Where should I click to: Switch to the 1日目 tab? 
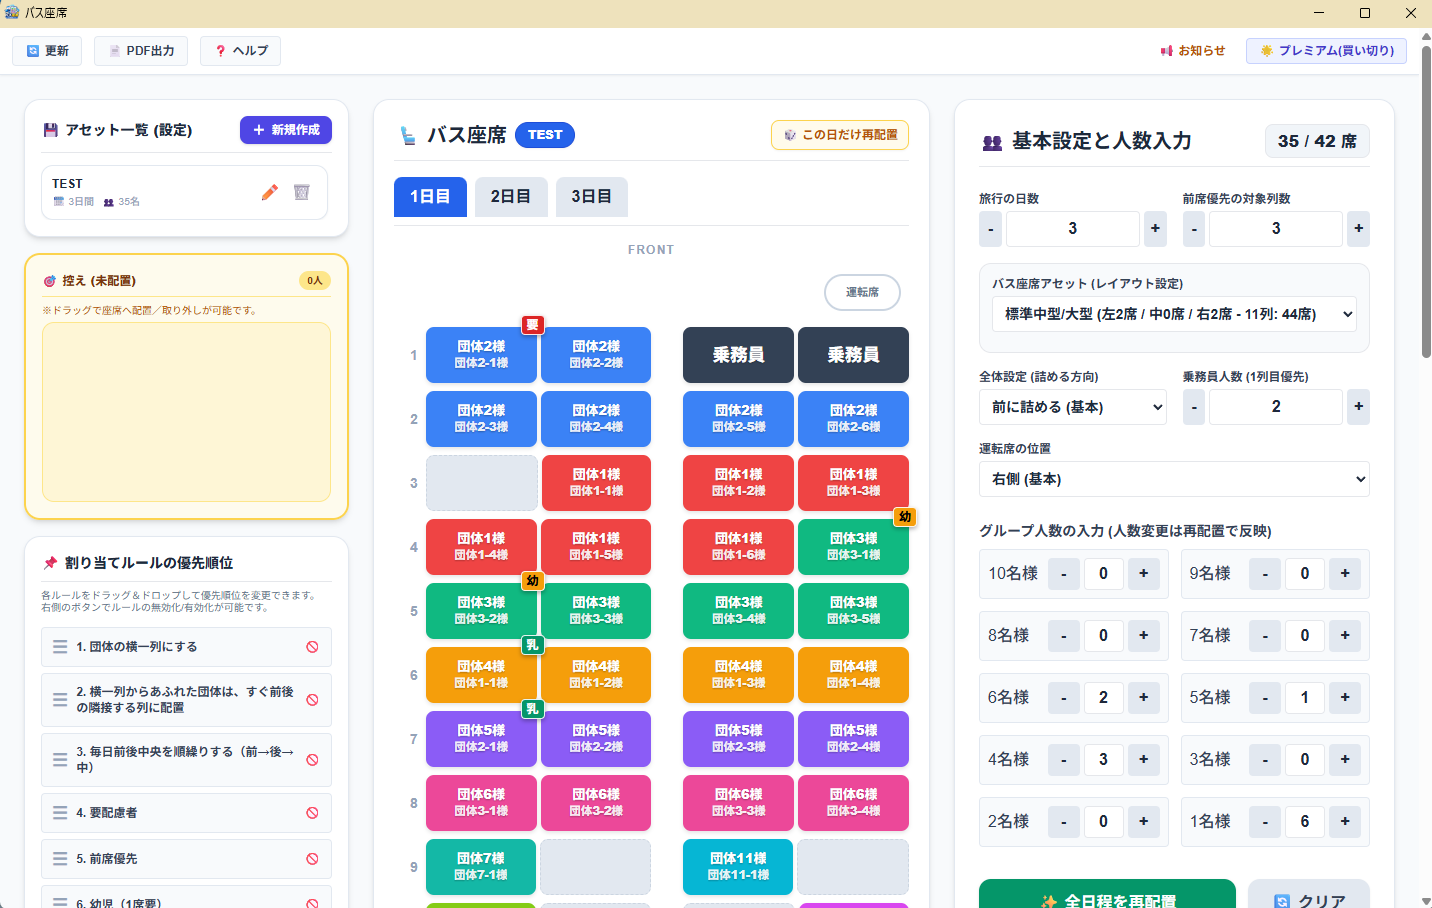(430, 197)
